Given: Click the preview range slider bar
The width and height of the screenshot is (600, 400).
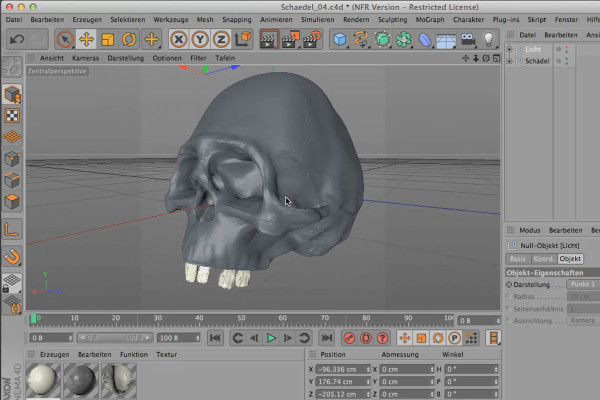Looking at the screenshot, I should tap(114, 338).
